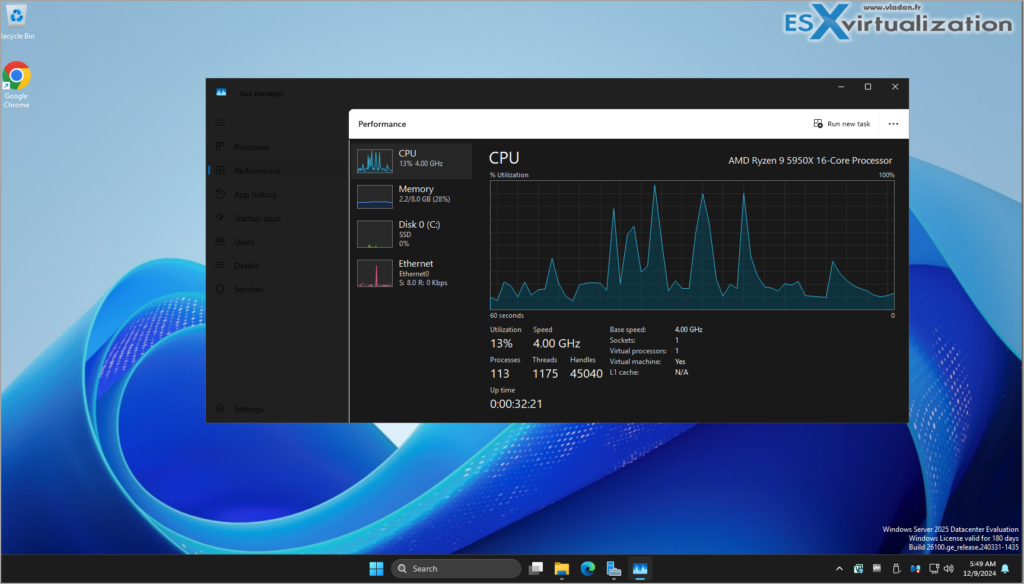
Task: Collapse the Task Manager navigation pane
Action: click(220, 122)
